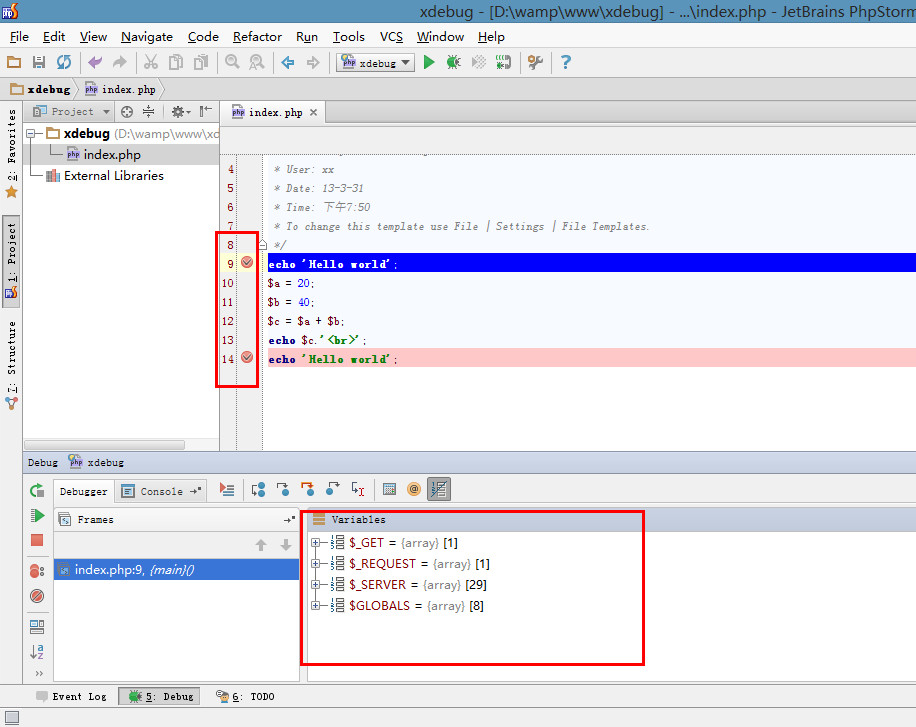Open the 6: TODO tool window
Image resolution: width=916 pixels, height=727 pixels.
pyautogui.click(x=245, y=696)
